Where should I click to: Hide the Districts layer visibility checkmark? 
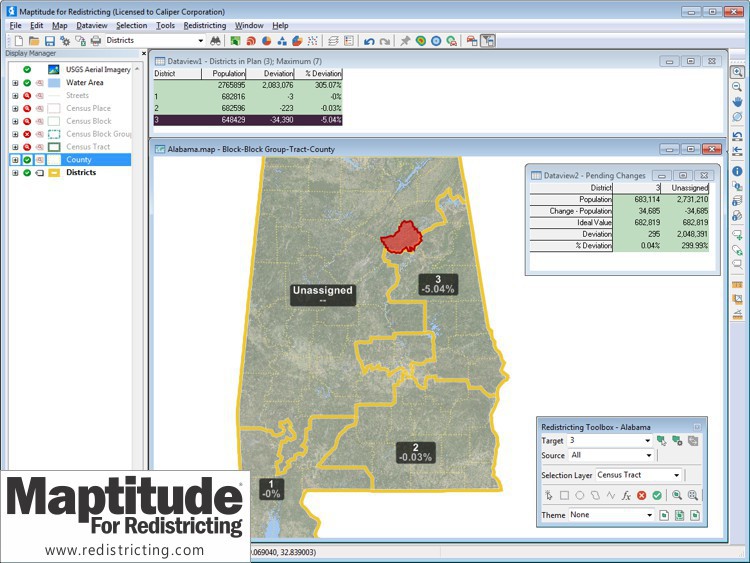point(27,173)
